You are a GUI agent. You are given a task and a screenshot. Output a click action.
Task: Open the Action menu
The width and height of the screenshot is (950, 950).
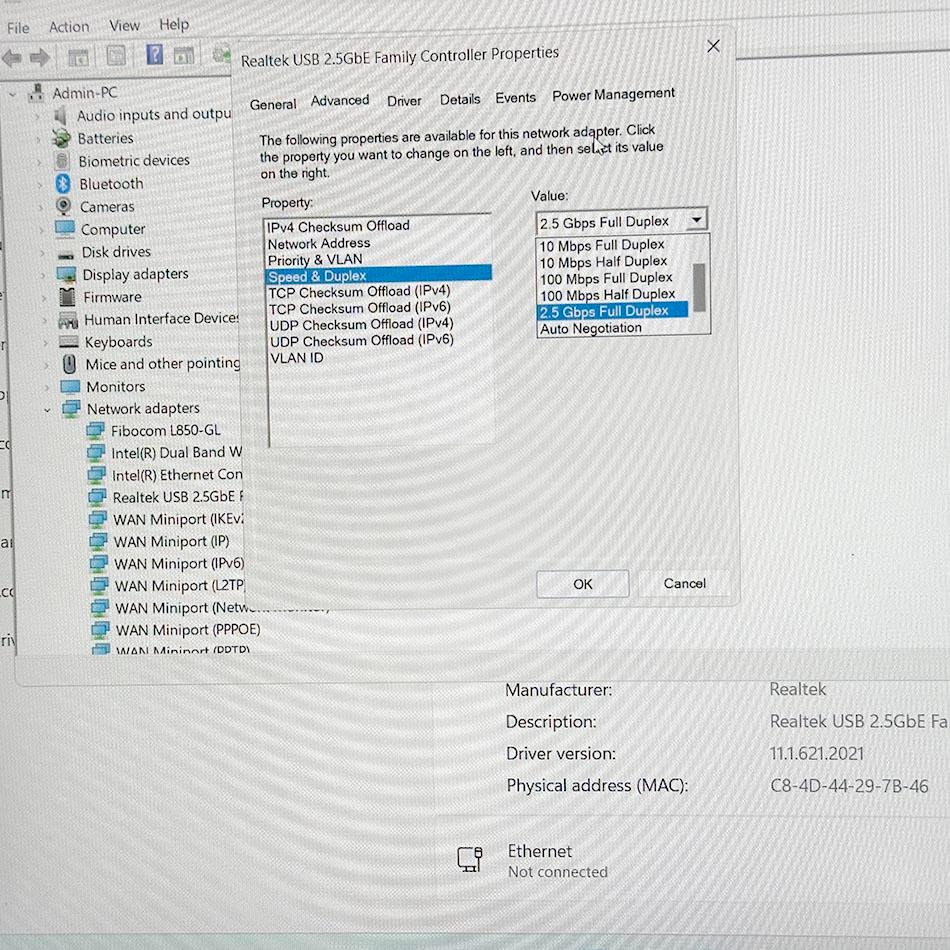[x=69, y=27]
